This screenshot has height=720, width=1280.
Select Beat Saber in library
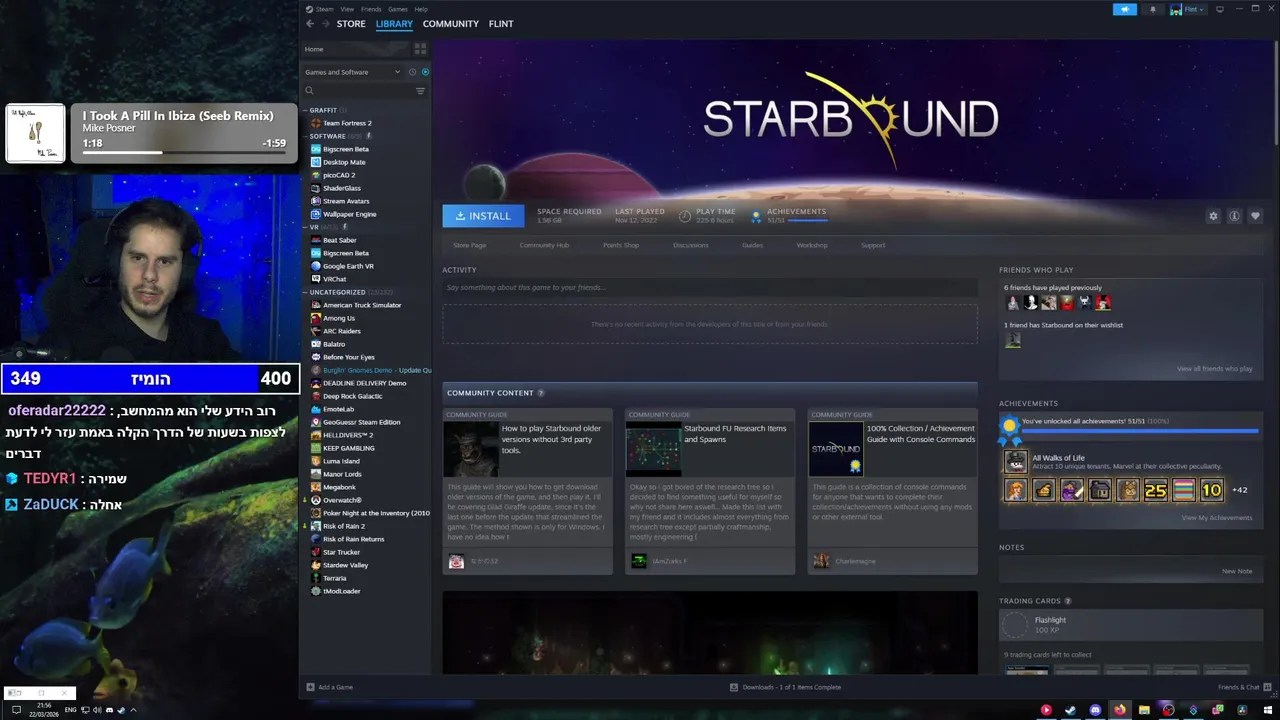coord(339,240)
